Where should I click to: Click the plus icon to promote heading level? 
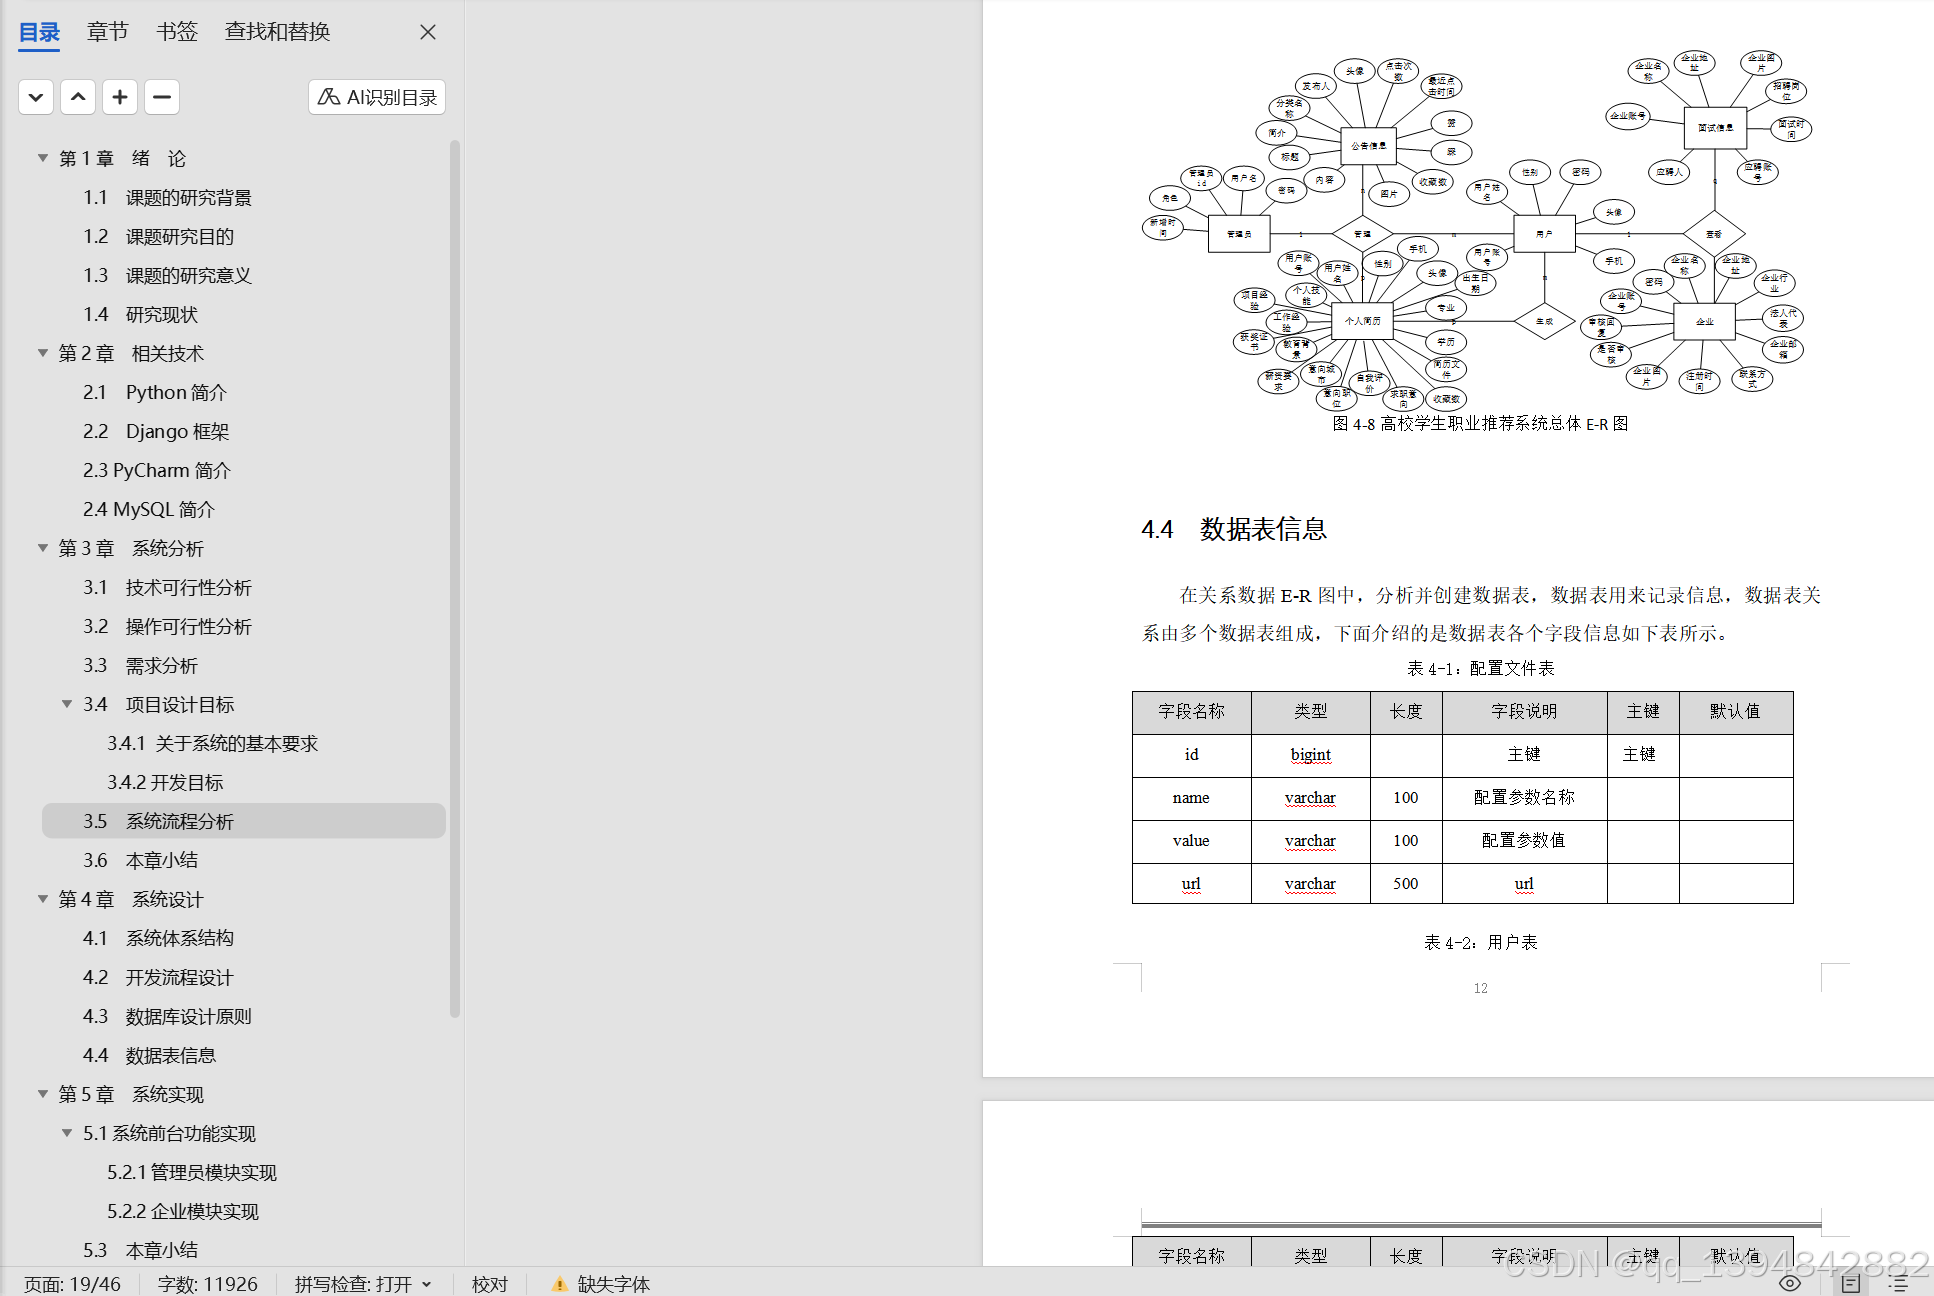tap(120, 97)
